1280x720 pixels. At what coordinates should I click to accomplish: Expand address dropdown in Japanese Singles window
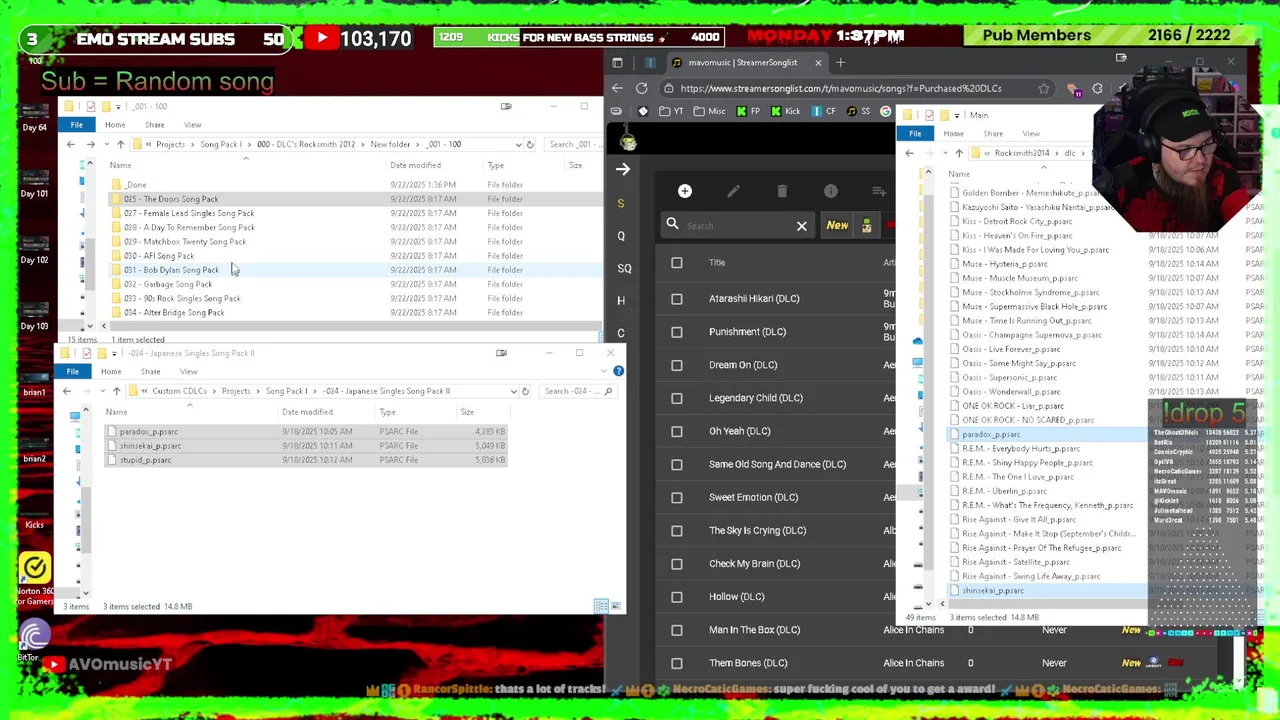click(x=513, y=391)
